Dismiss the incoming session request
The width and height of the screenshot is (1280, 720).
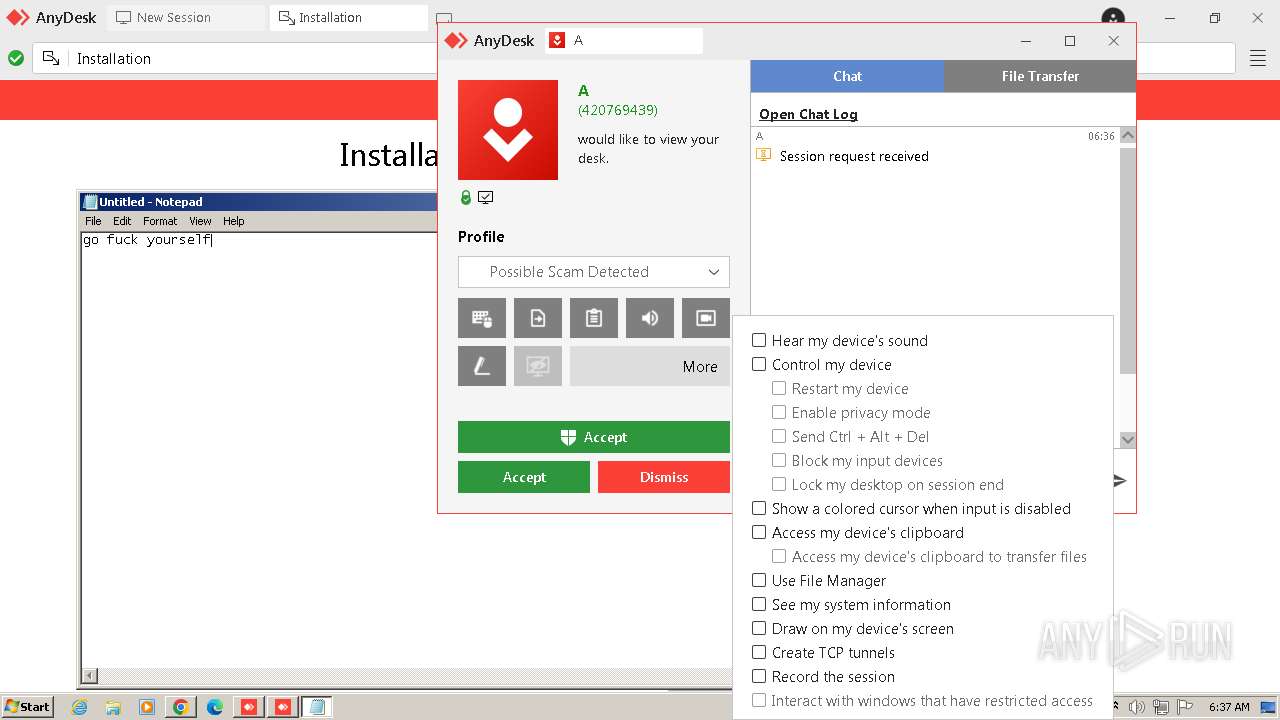coord(664,477)
